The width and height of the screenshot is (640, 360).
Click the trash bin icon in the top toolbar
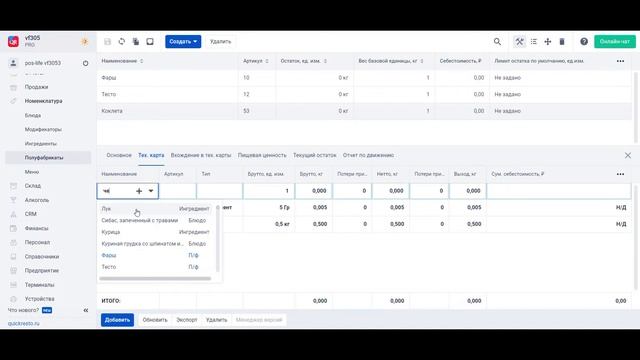(562, 42)
